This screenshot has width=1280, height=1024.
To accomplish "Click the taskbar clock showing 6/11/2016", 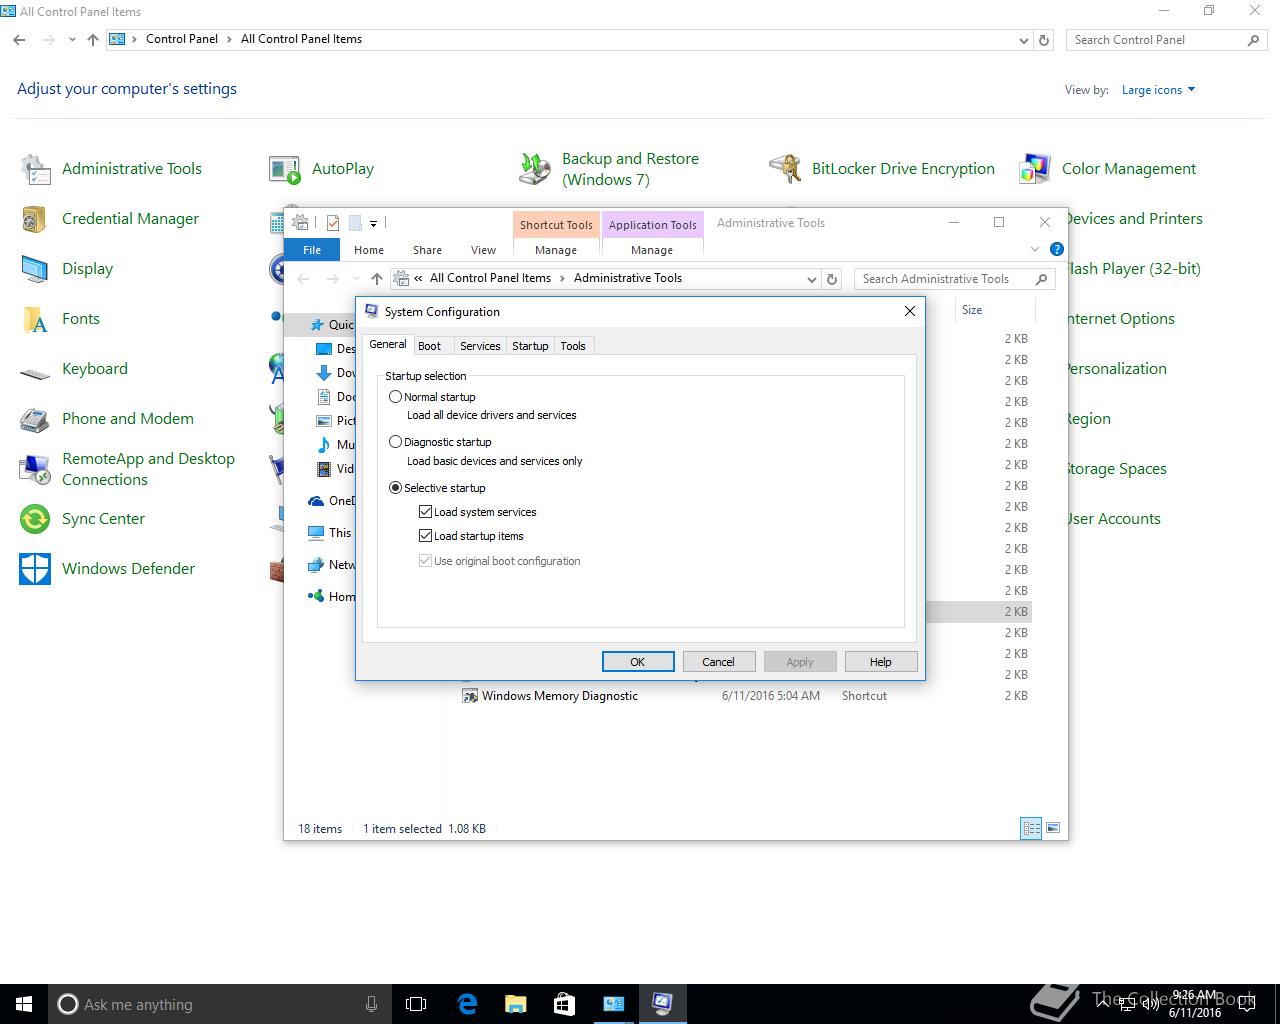I will click(x=1195, y=1004).
